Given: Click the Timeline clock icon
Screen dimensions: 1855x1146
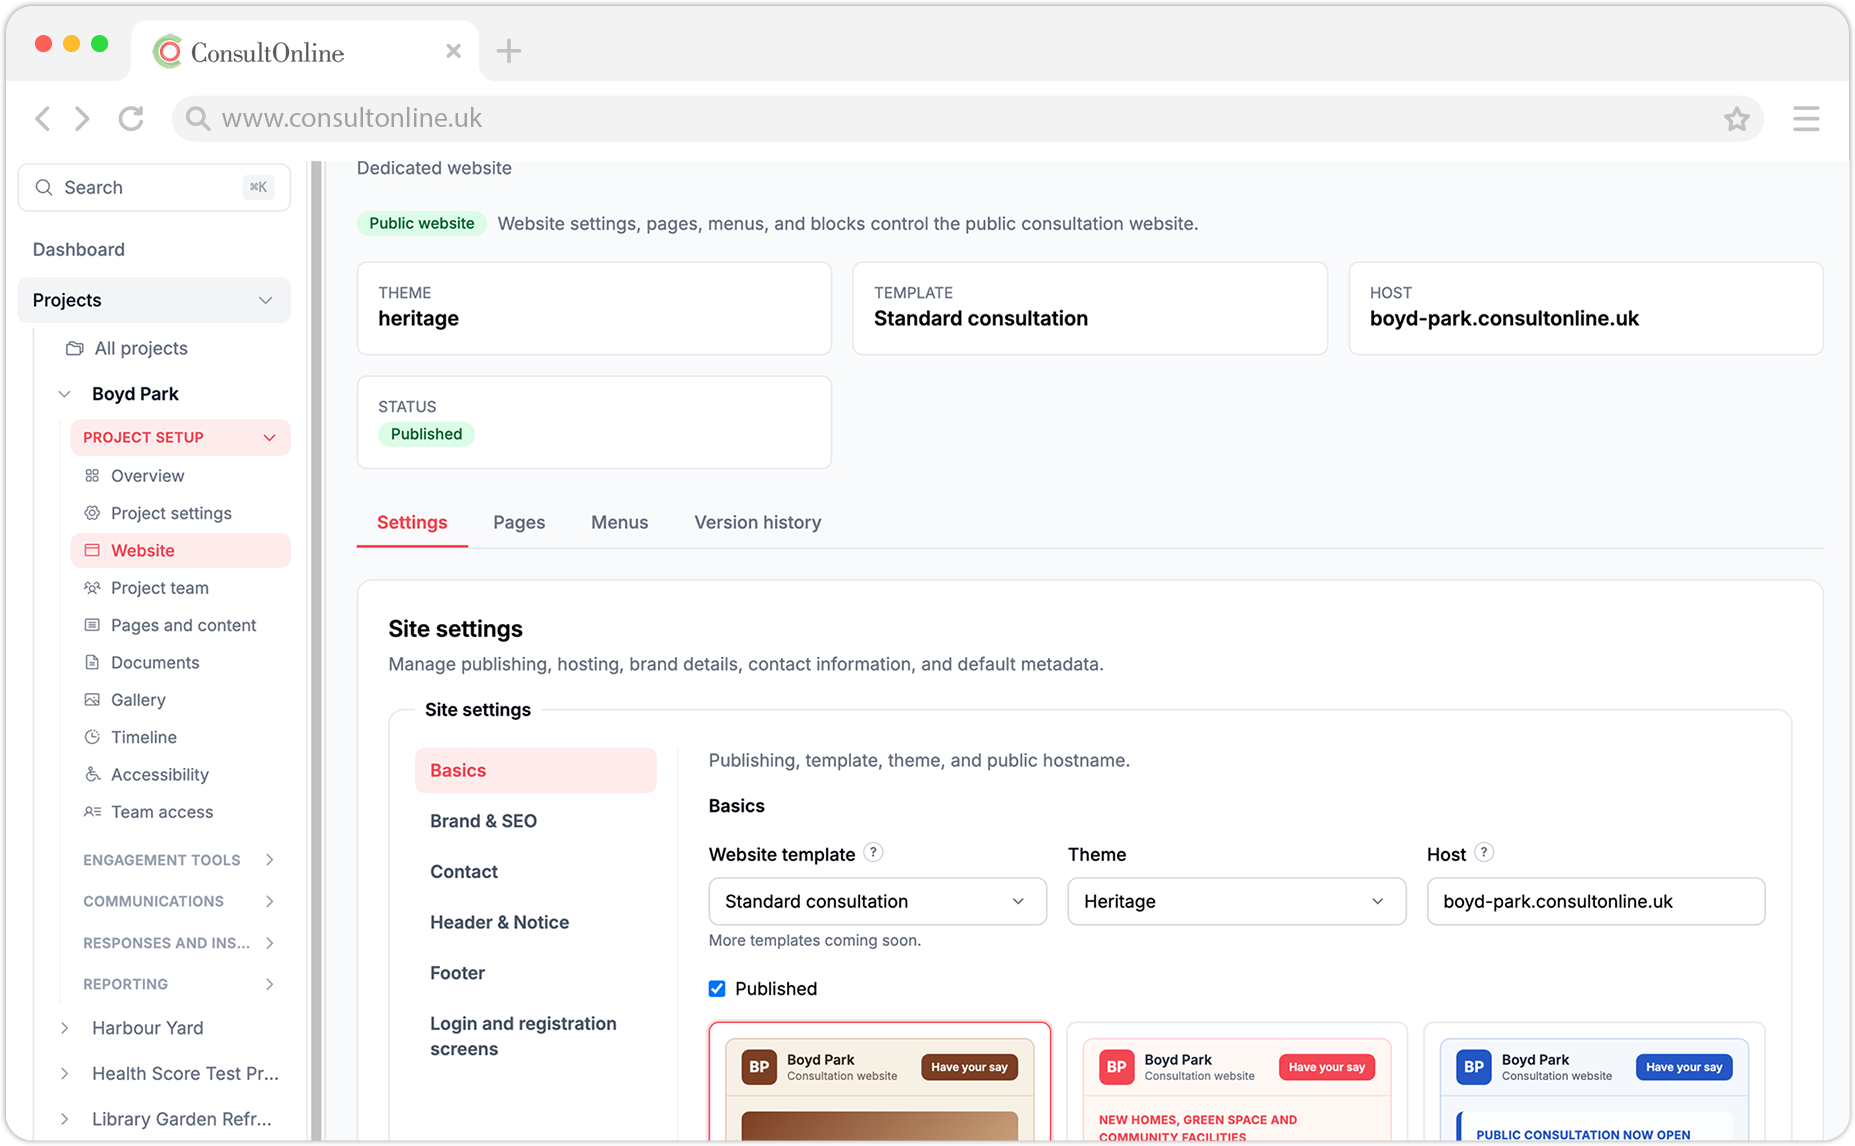Looking at the screenshot, I should point(92,737).
